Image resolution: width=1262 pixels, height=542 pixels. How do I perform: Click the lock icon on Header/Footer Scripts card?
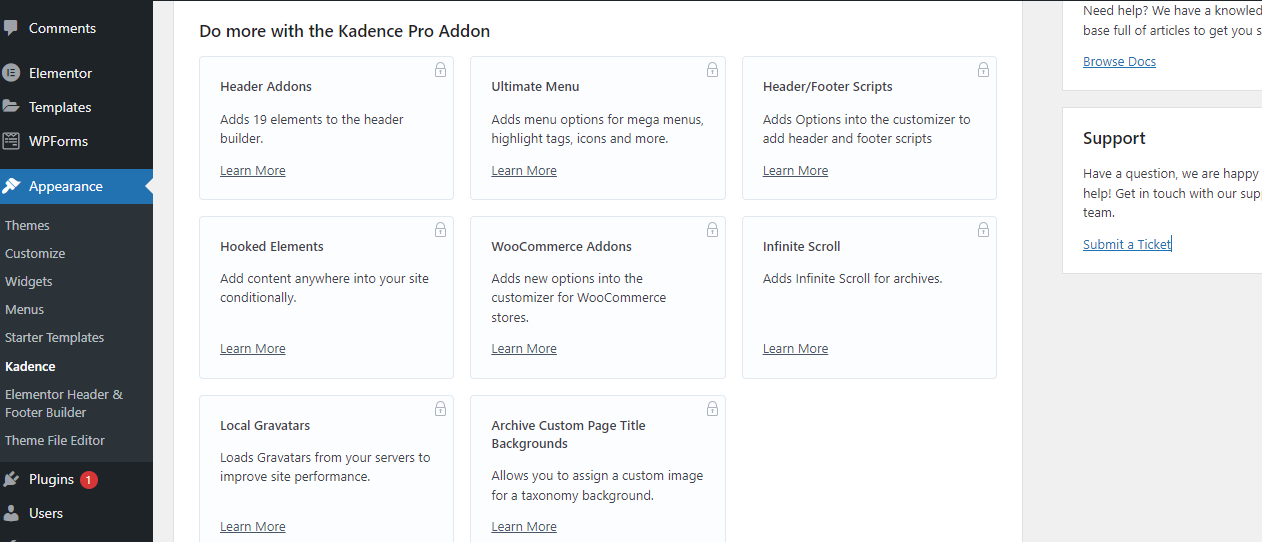tap(983, 70)
